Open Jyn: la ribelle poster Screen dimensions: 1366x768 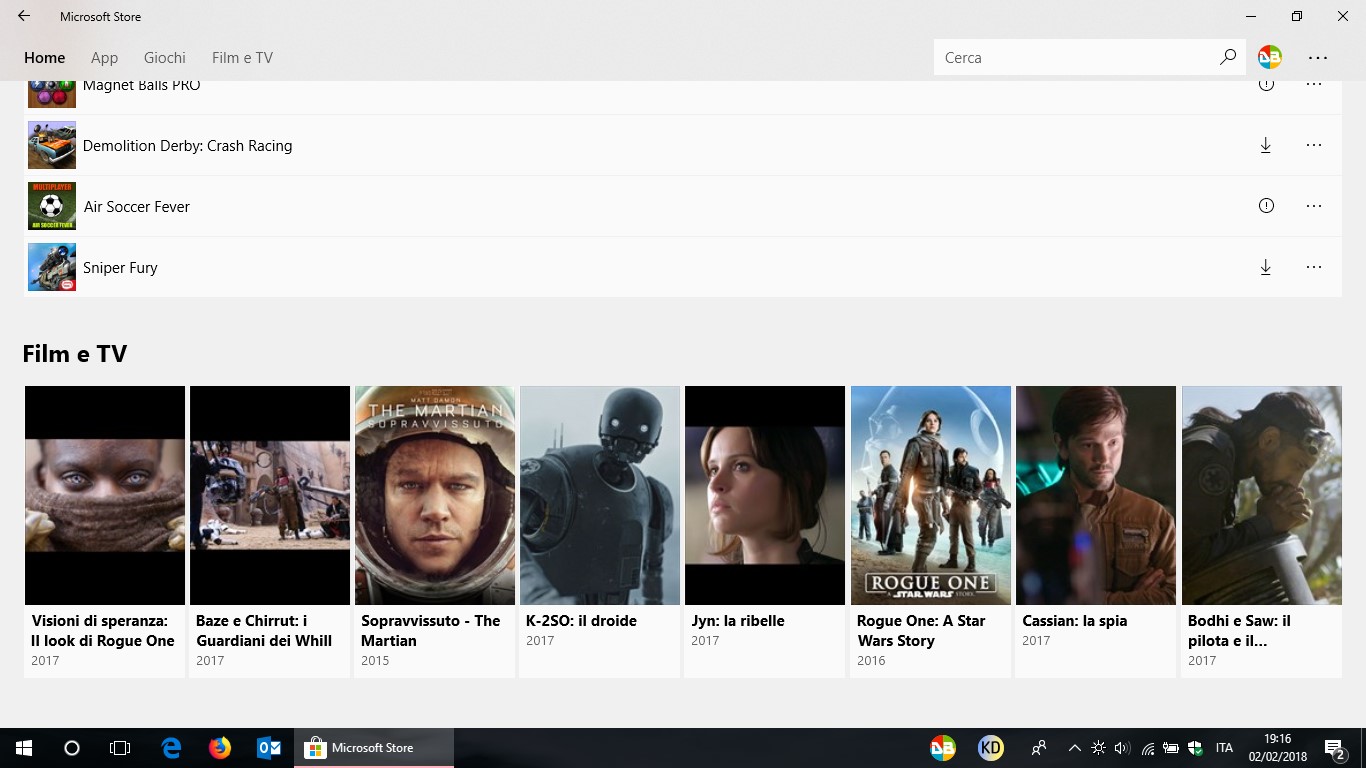765,495
